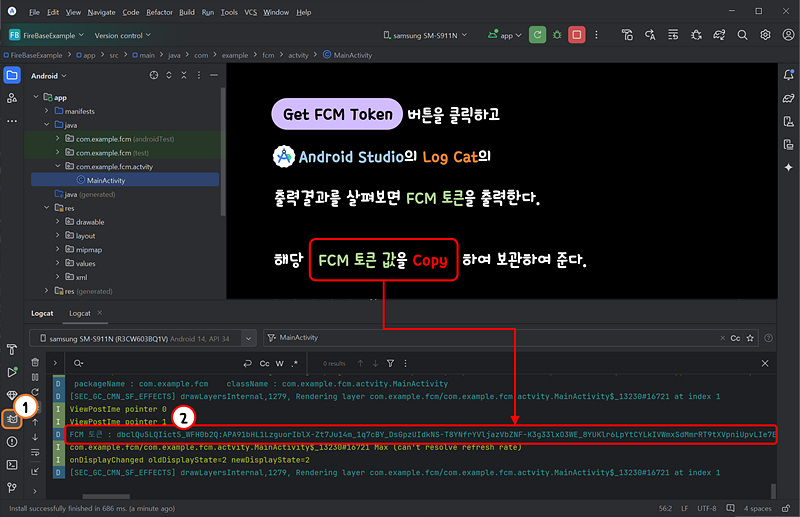This screenshot has width=800, height=517.
Task: Toggle read-only lock in status bar
Action: tap(786, 508)
